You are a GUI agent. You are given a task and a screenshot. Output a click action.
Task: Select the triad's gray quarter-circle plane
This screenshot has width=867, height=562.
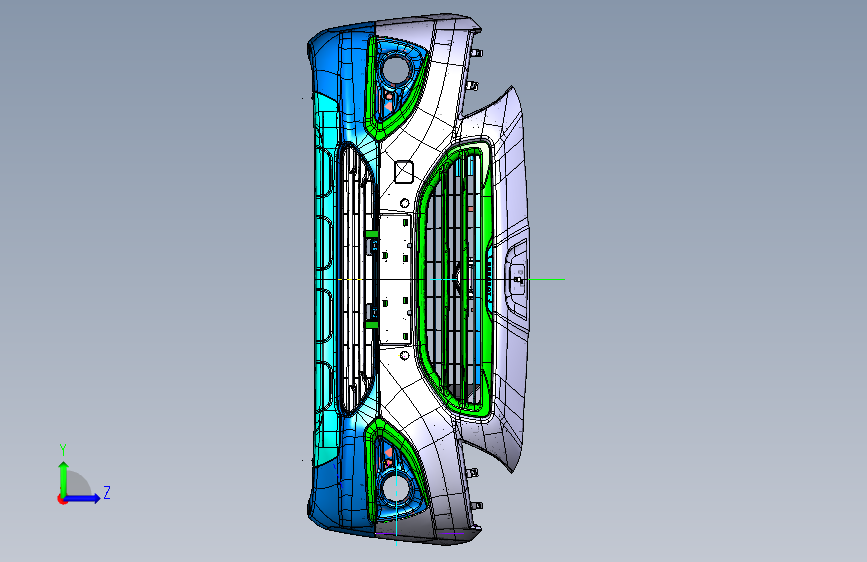point(79,484)
